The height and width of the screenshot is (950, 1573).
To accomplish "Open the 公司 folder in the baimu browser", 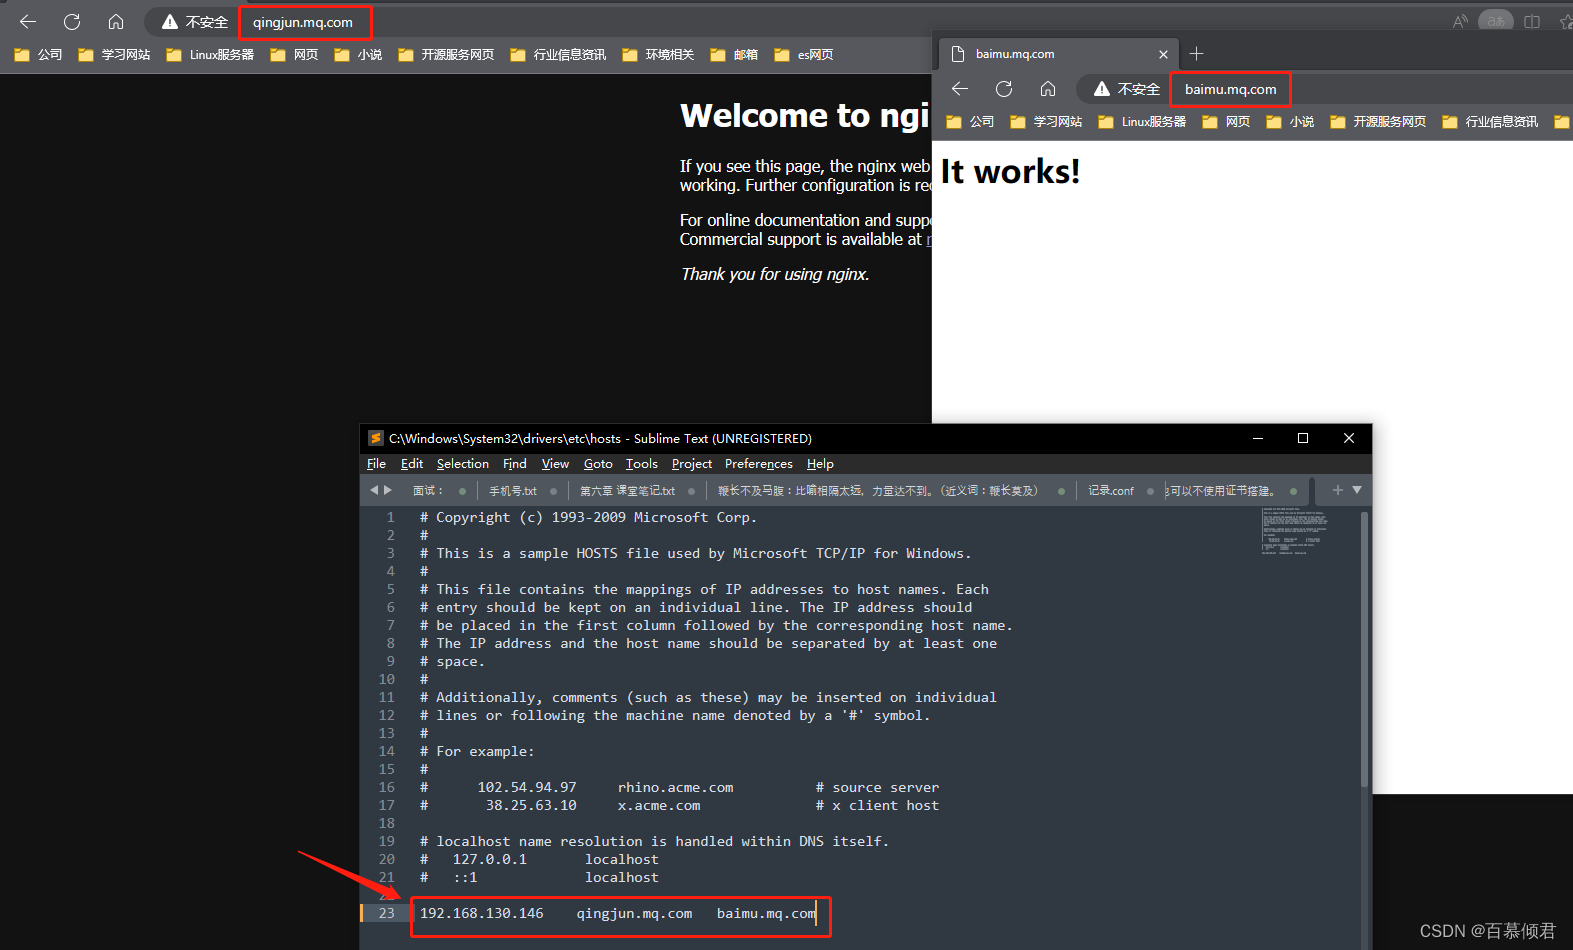I will point(970,122).
